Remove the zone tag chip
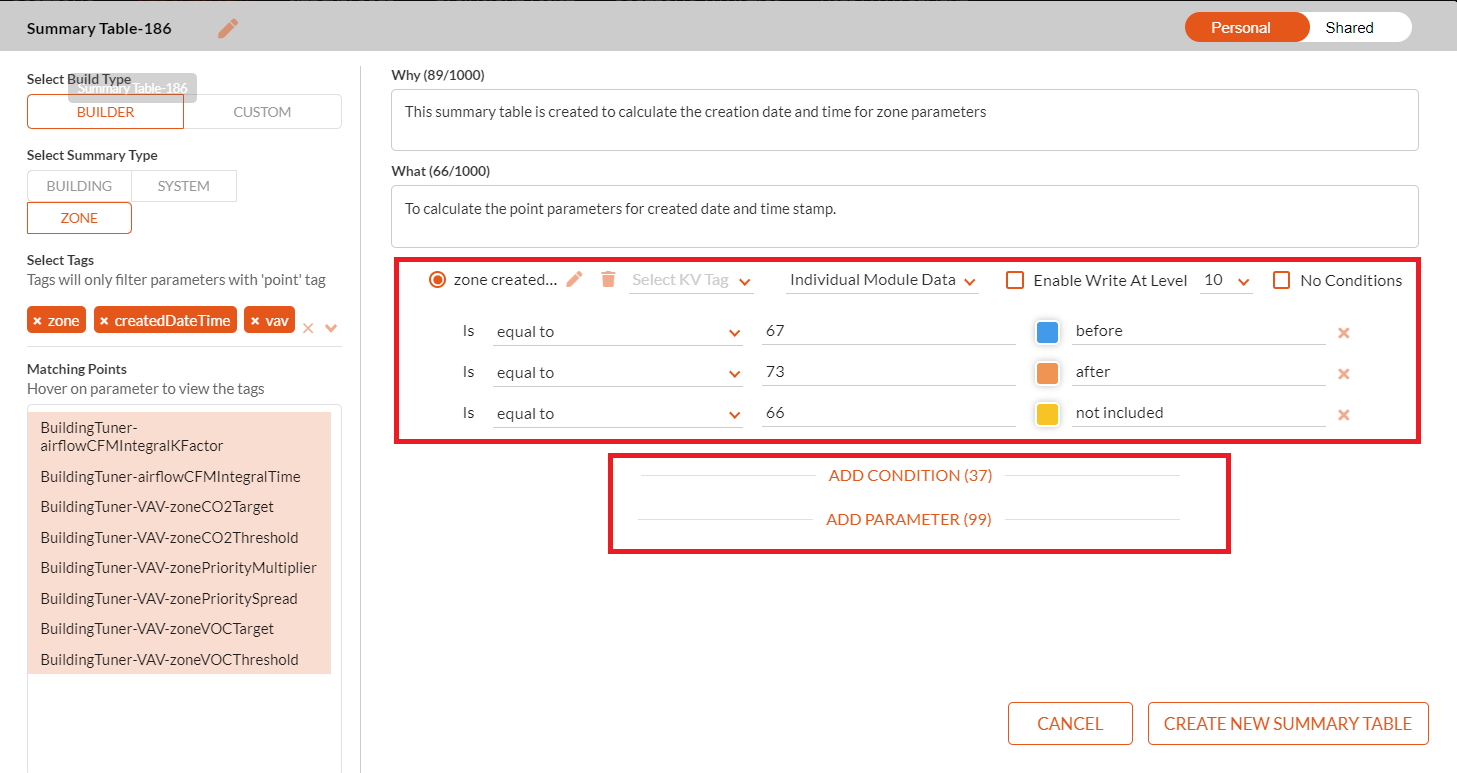This screenshot has width=1457, height=773. [37, 321]
